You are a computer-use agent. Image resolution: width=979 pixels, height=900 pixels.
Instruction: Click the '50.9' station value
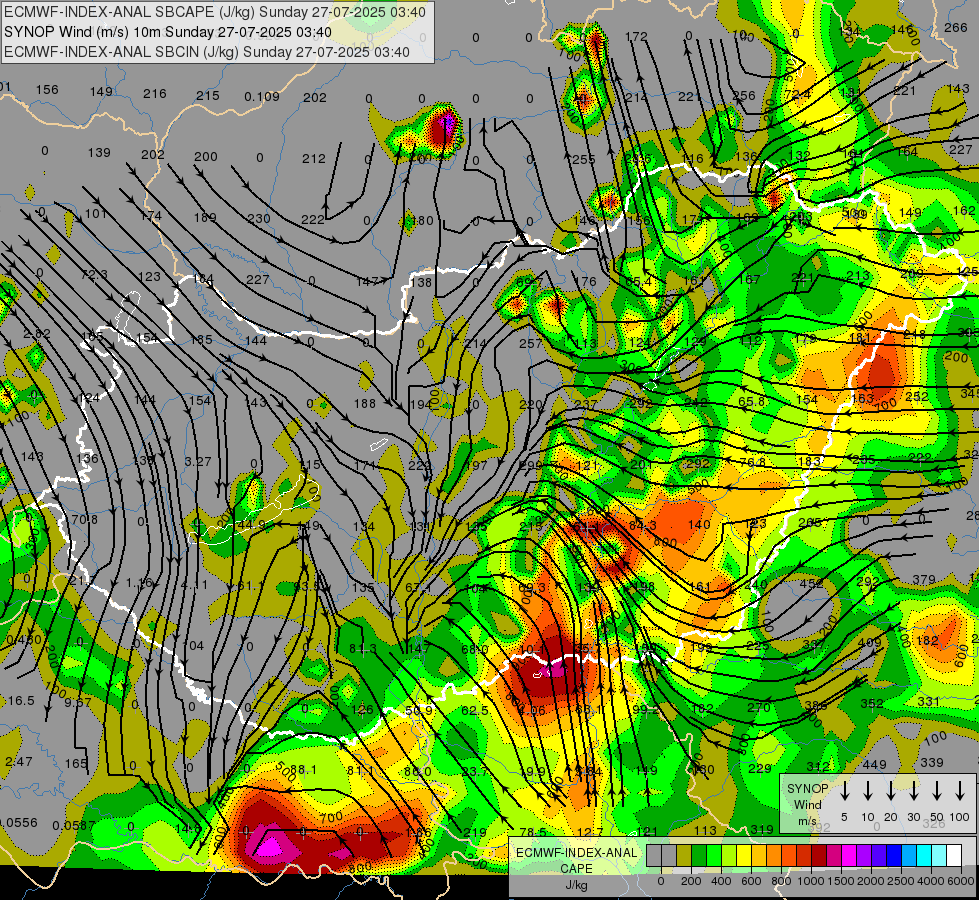[419, 711]
